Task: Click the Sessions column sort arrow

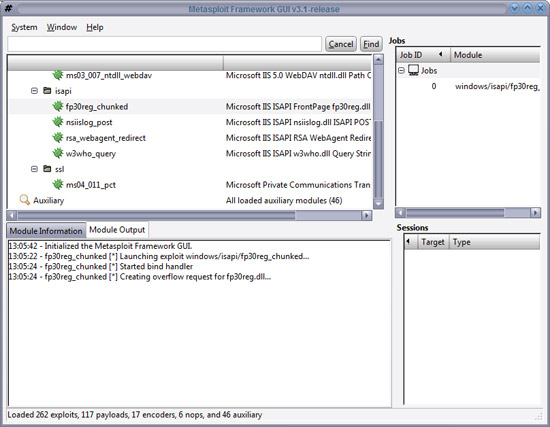Action: pyautogui.click(x=408, y=242)
